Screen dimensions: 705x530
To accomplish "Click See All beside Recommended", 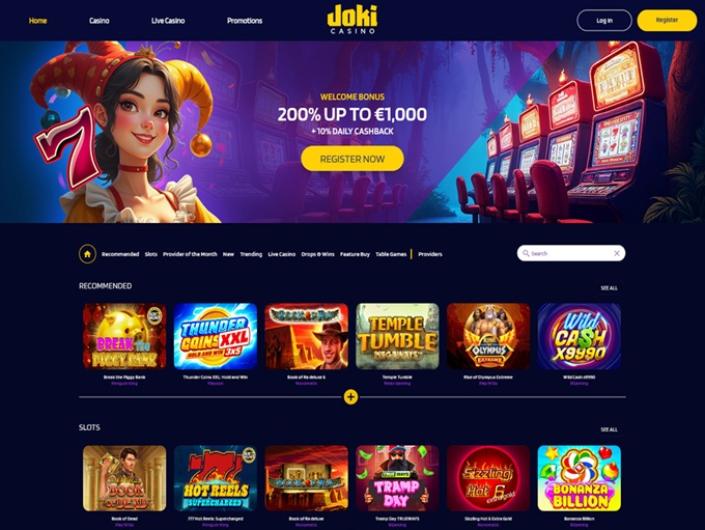I will coord(609,288).
